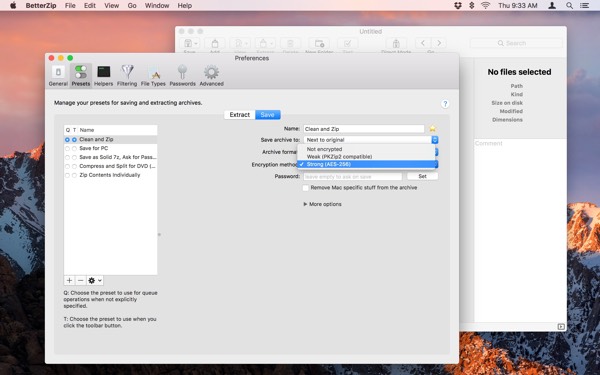This screenshot has height=375, width=600.
Task: Open the View menu
Action: coord(111,5)
